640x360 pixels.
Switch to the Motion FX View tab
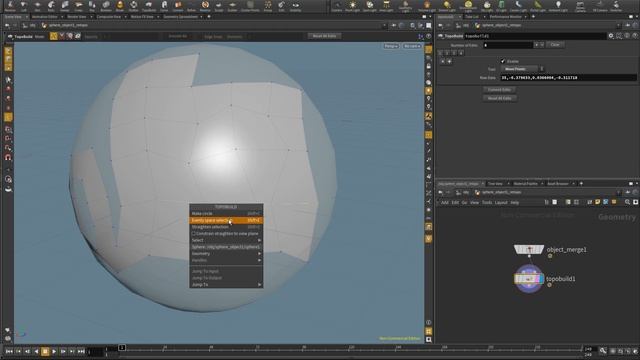coord(142,17)
